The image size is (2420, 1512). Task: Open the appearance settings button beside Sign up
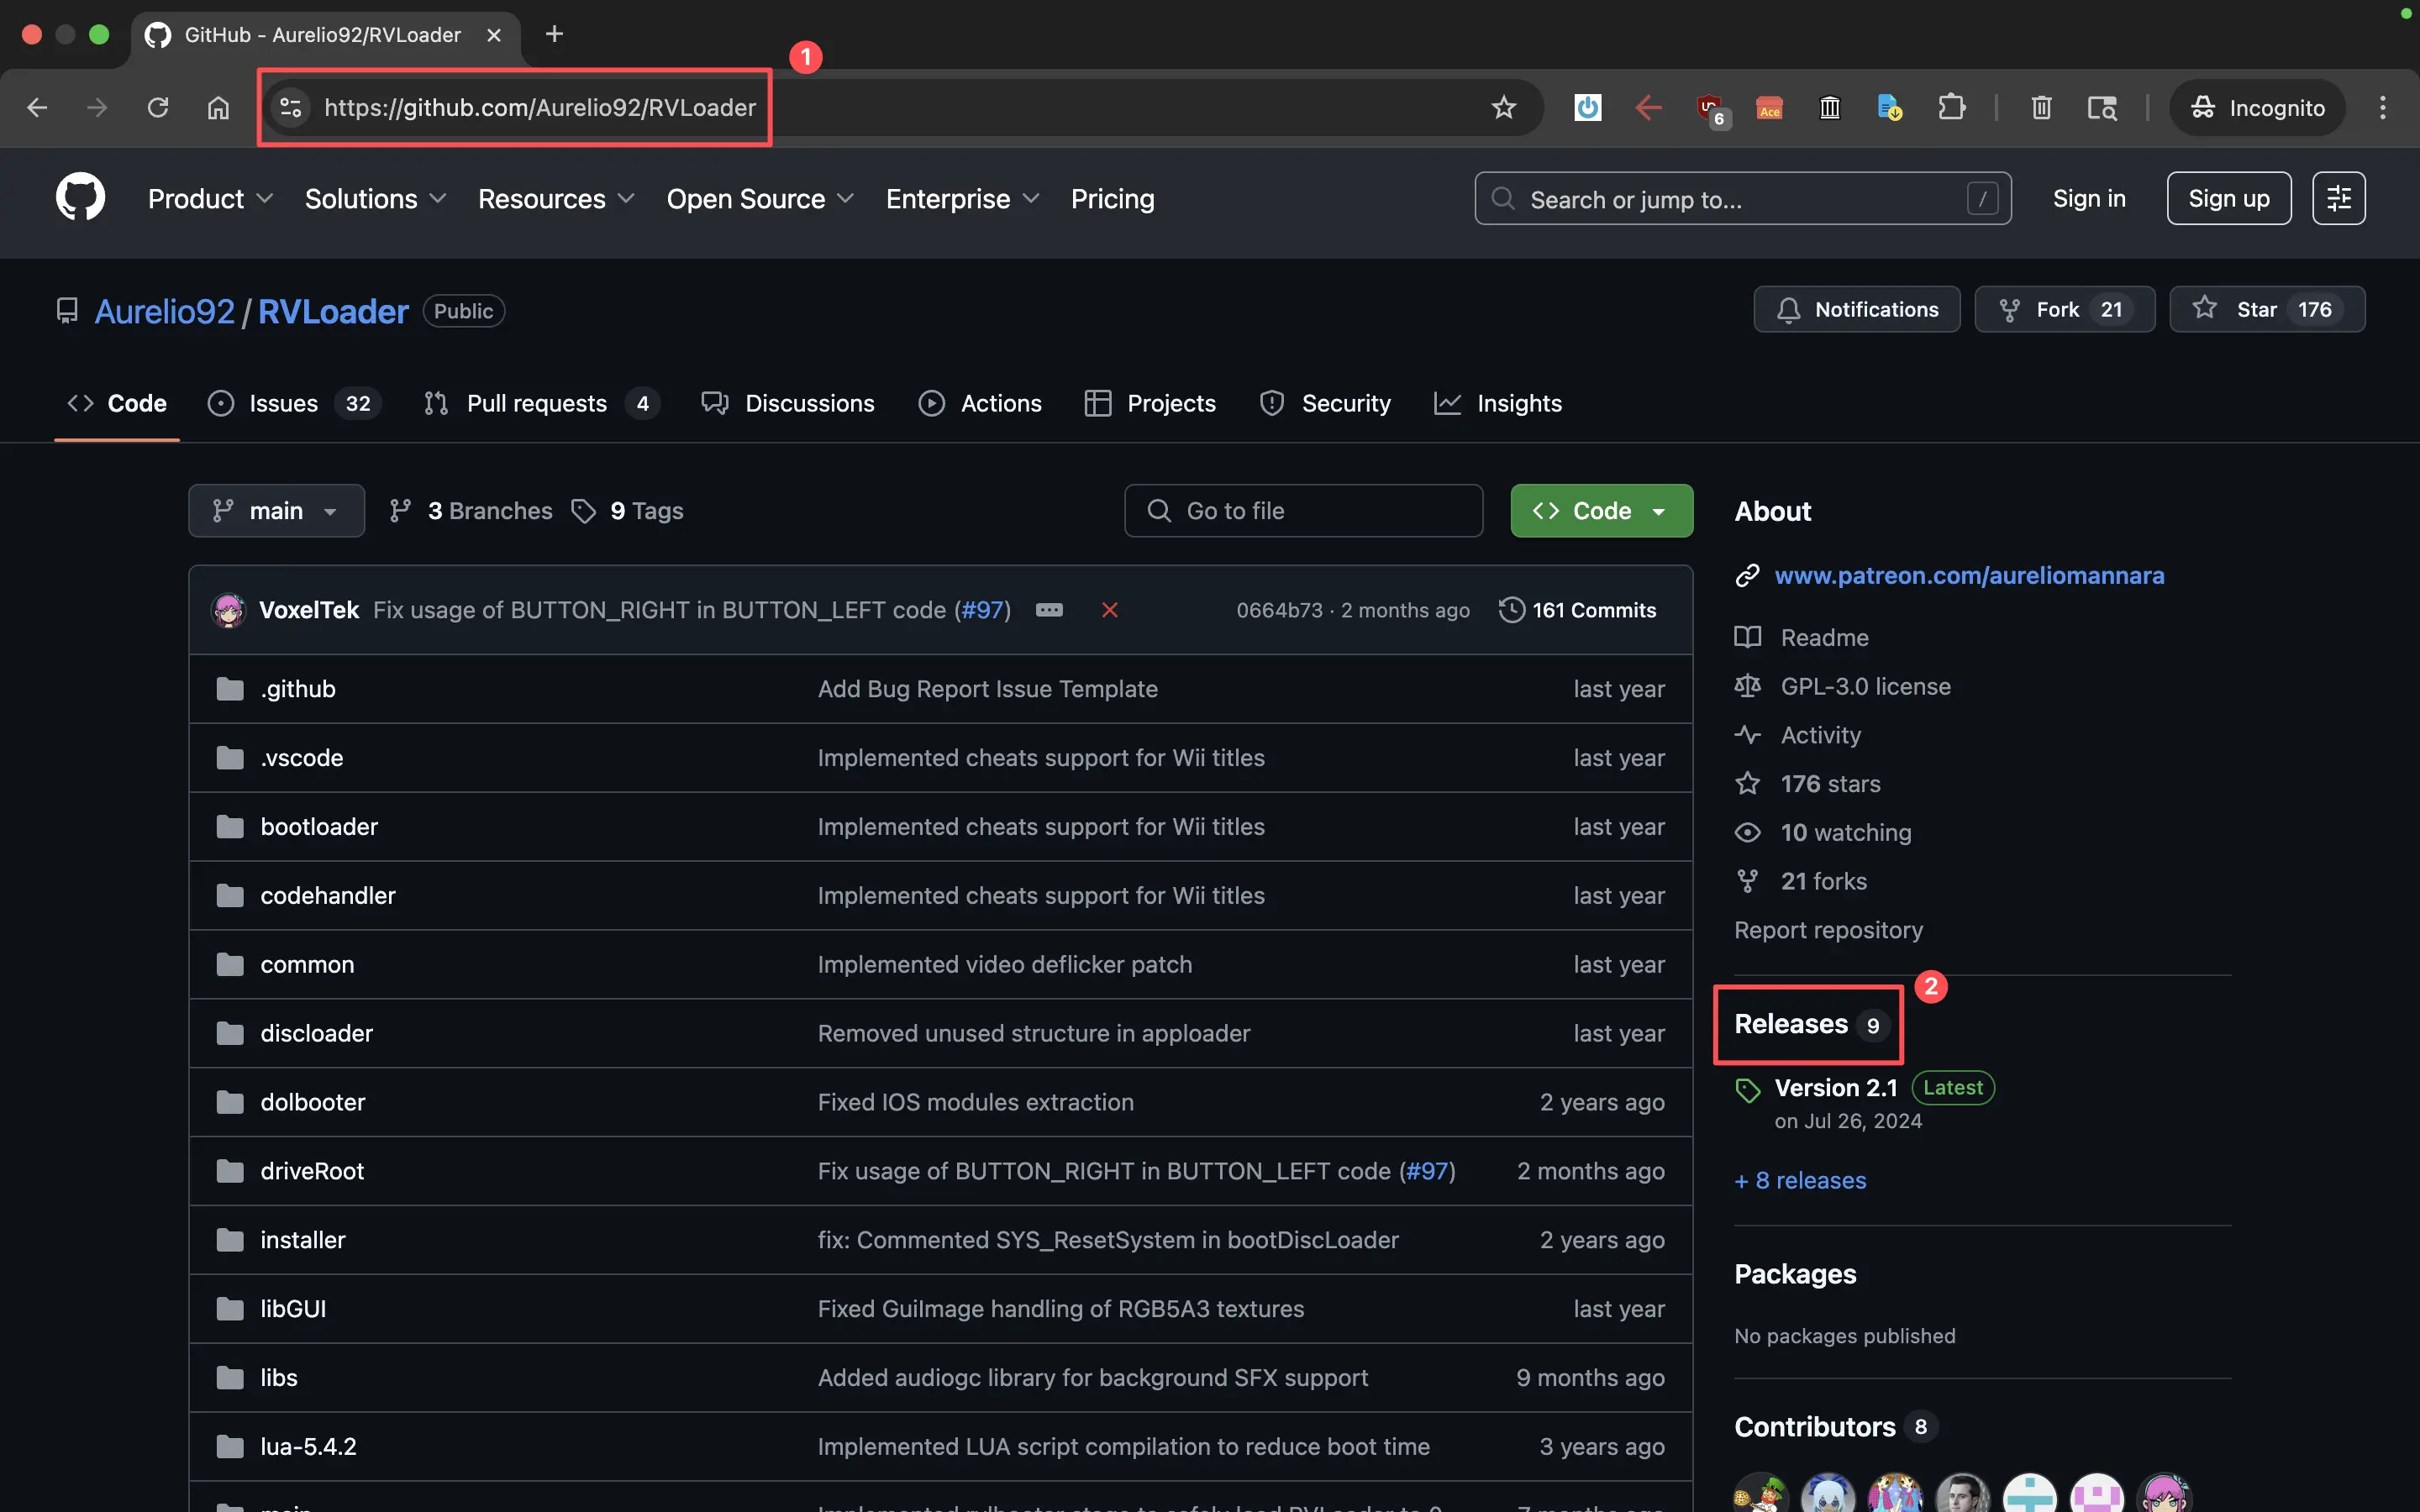2338,198
